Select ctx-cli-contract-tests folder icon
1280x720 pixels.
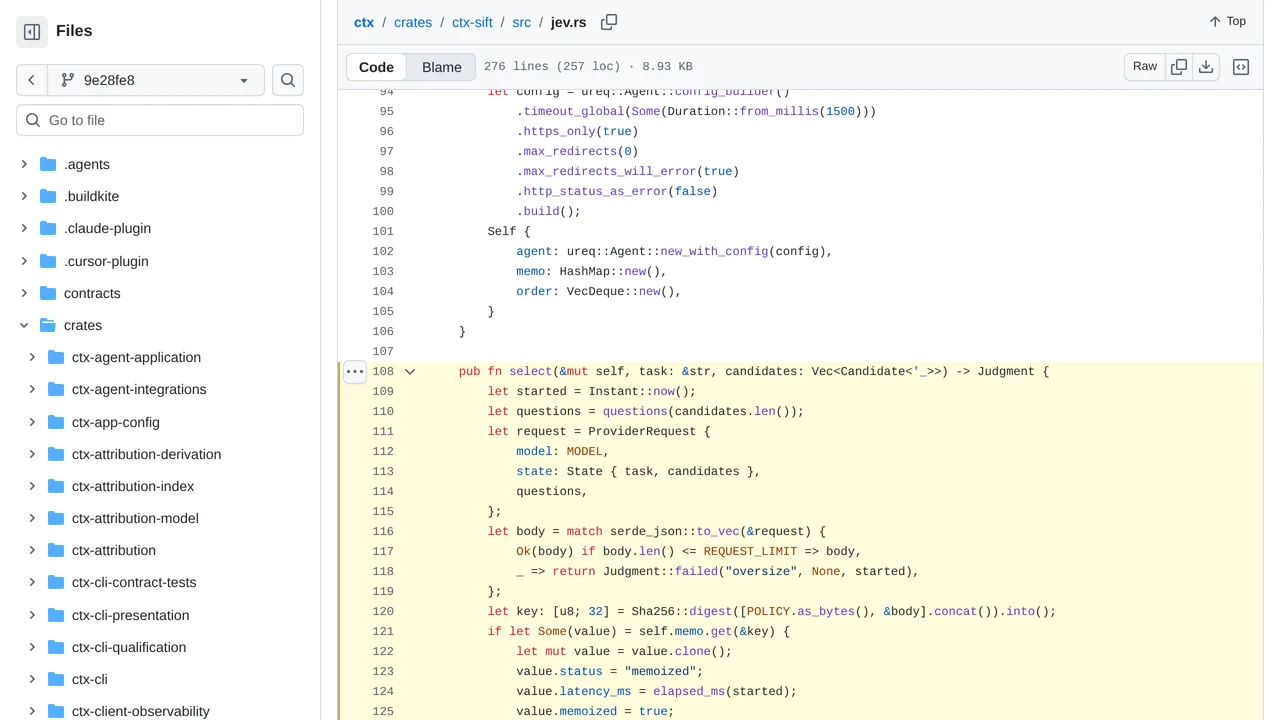point(56,582)
